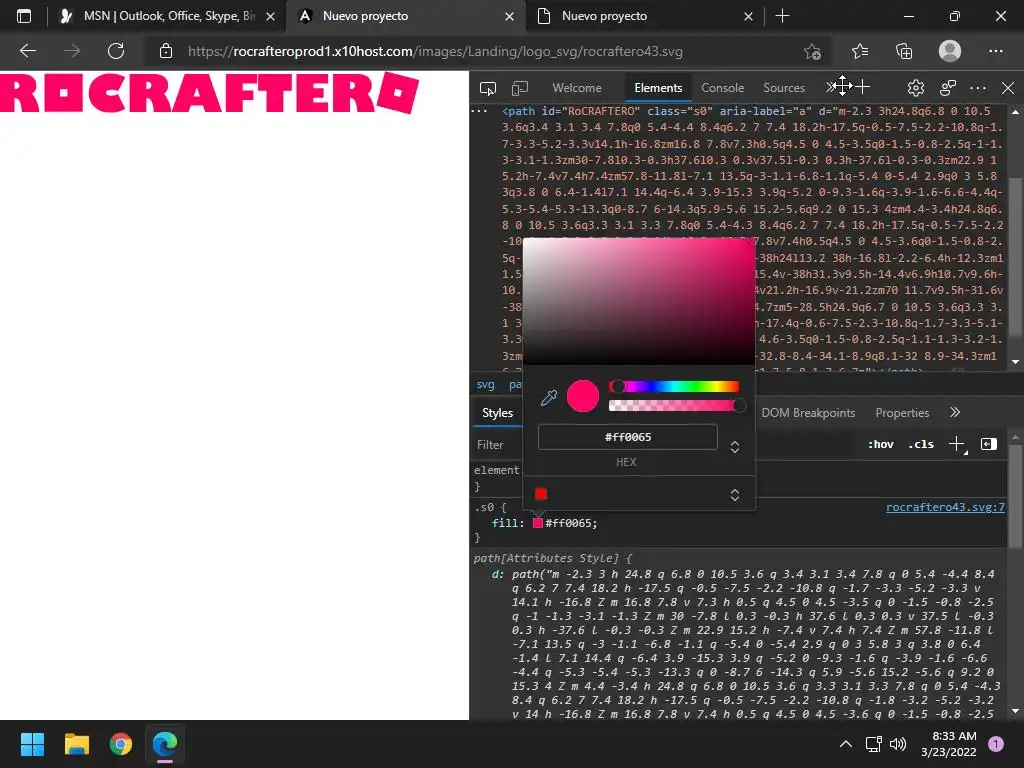The width and height of the screenshot is (1024, 768).
Task: Pick a color with the eyedropper
Action: pos(549,397)
